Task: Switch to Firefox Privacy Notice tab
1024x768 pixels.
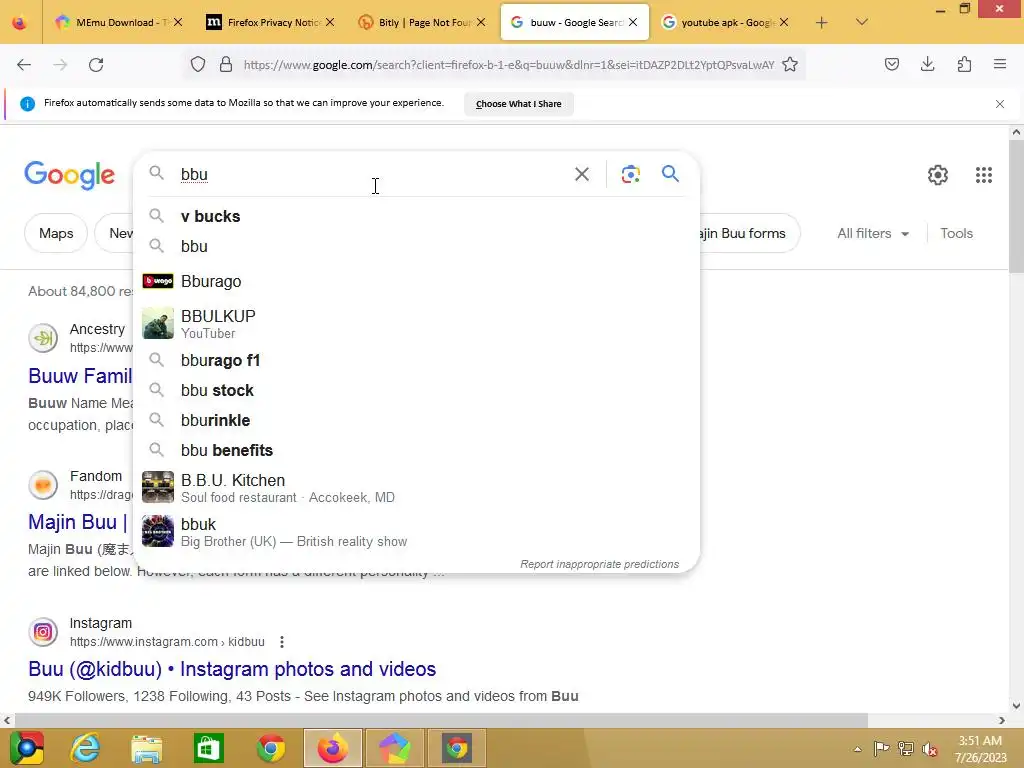Action: click(272, 23)
